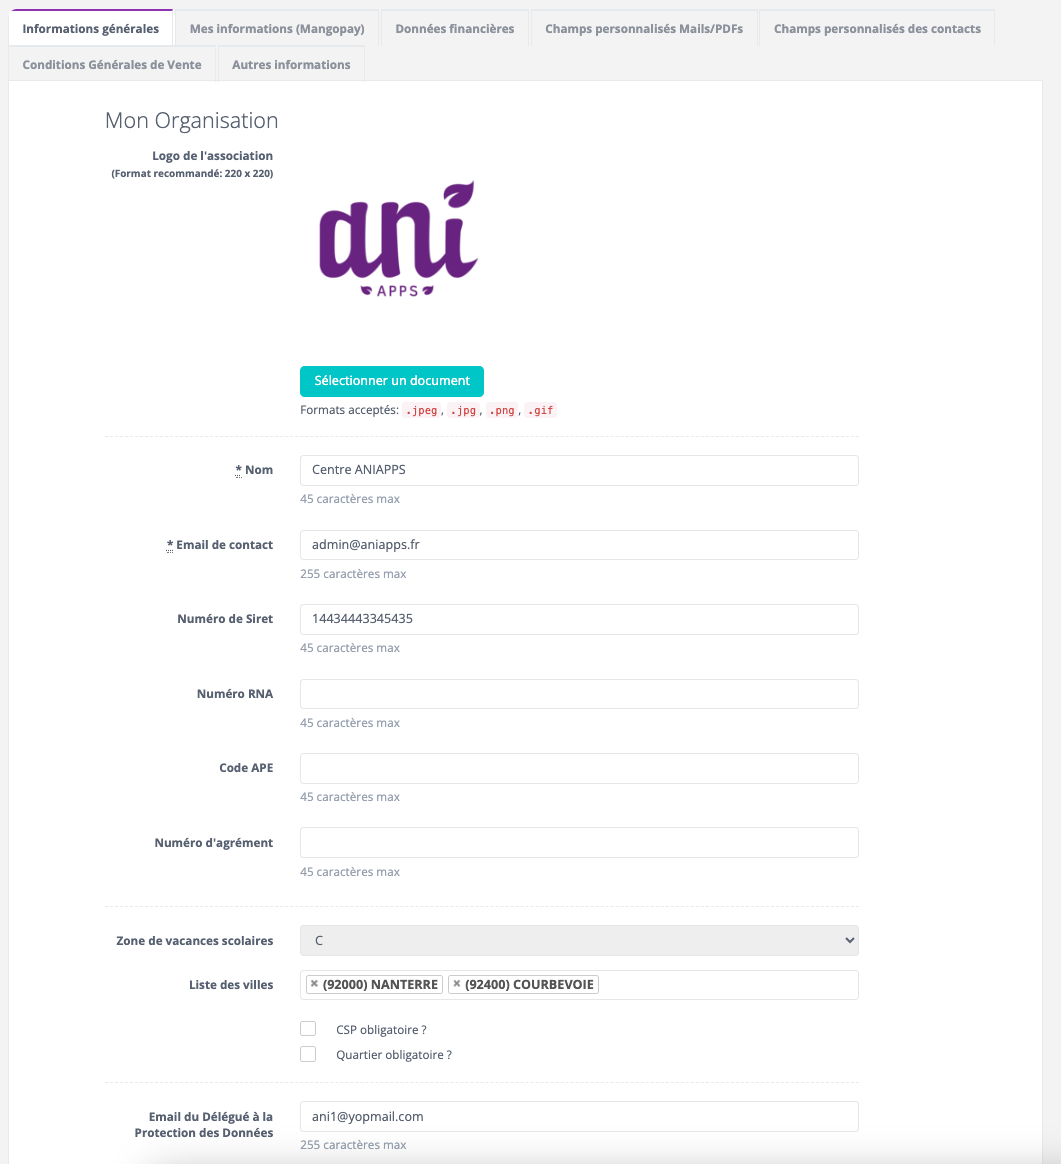Click the Code APE input field
Screen dimensions: 1061x1164
[x=579, y=768]
